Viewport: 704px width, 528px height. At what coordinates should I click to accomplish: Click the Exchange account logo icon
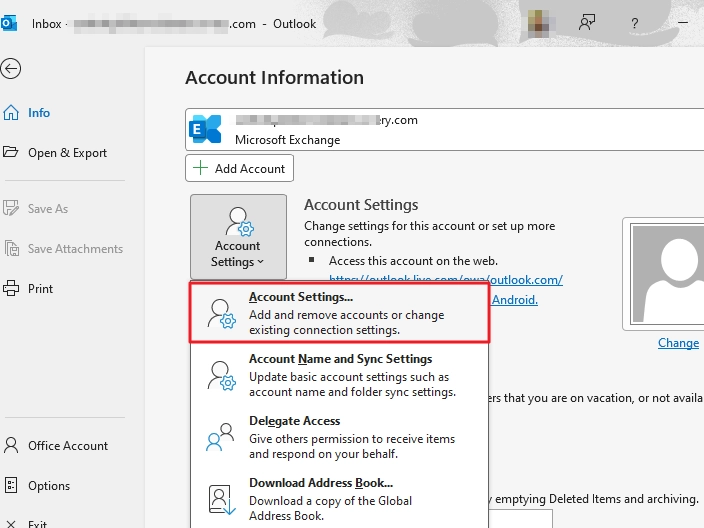pyautogui.click(x=205, y=129)
